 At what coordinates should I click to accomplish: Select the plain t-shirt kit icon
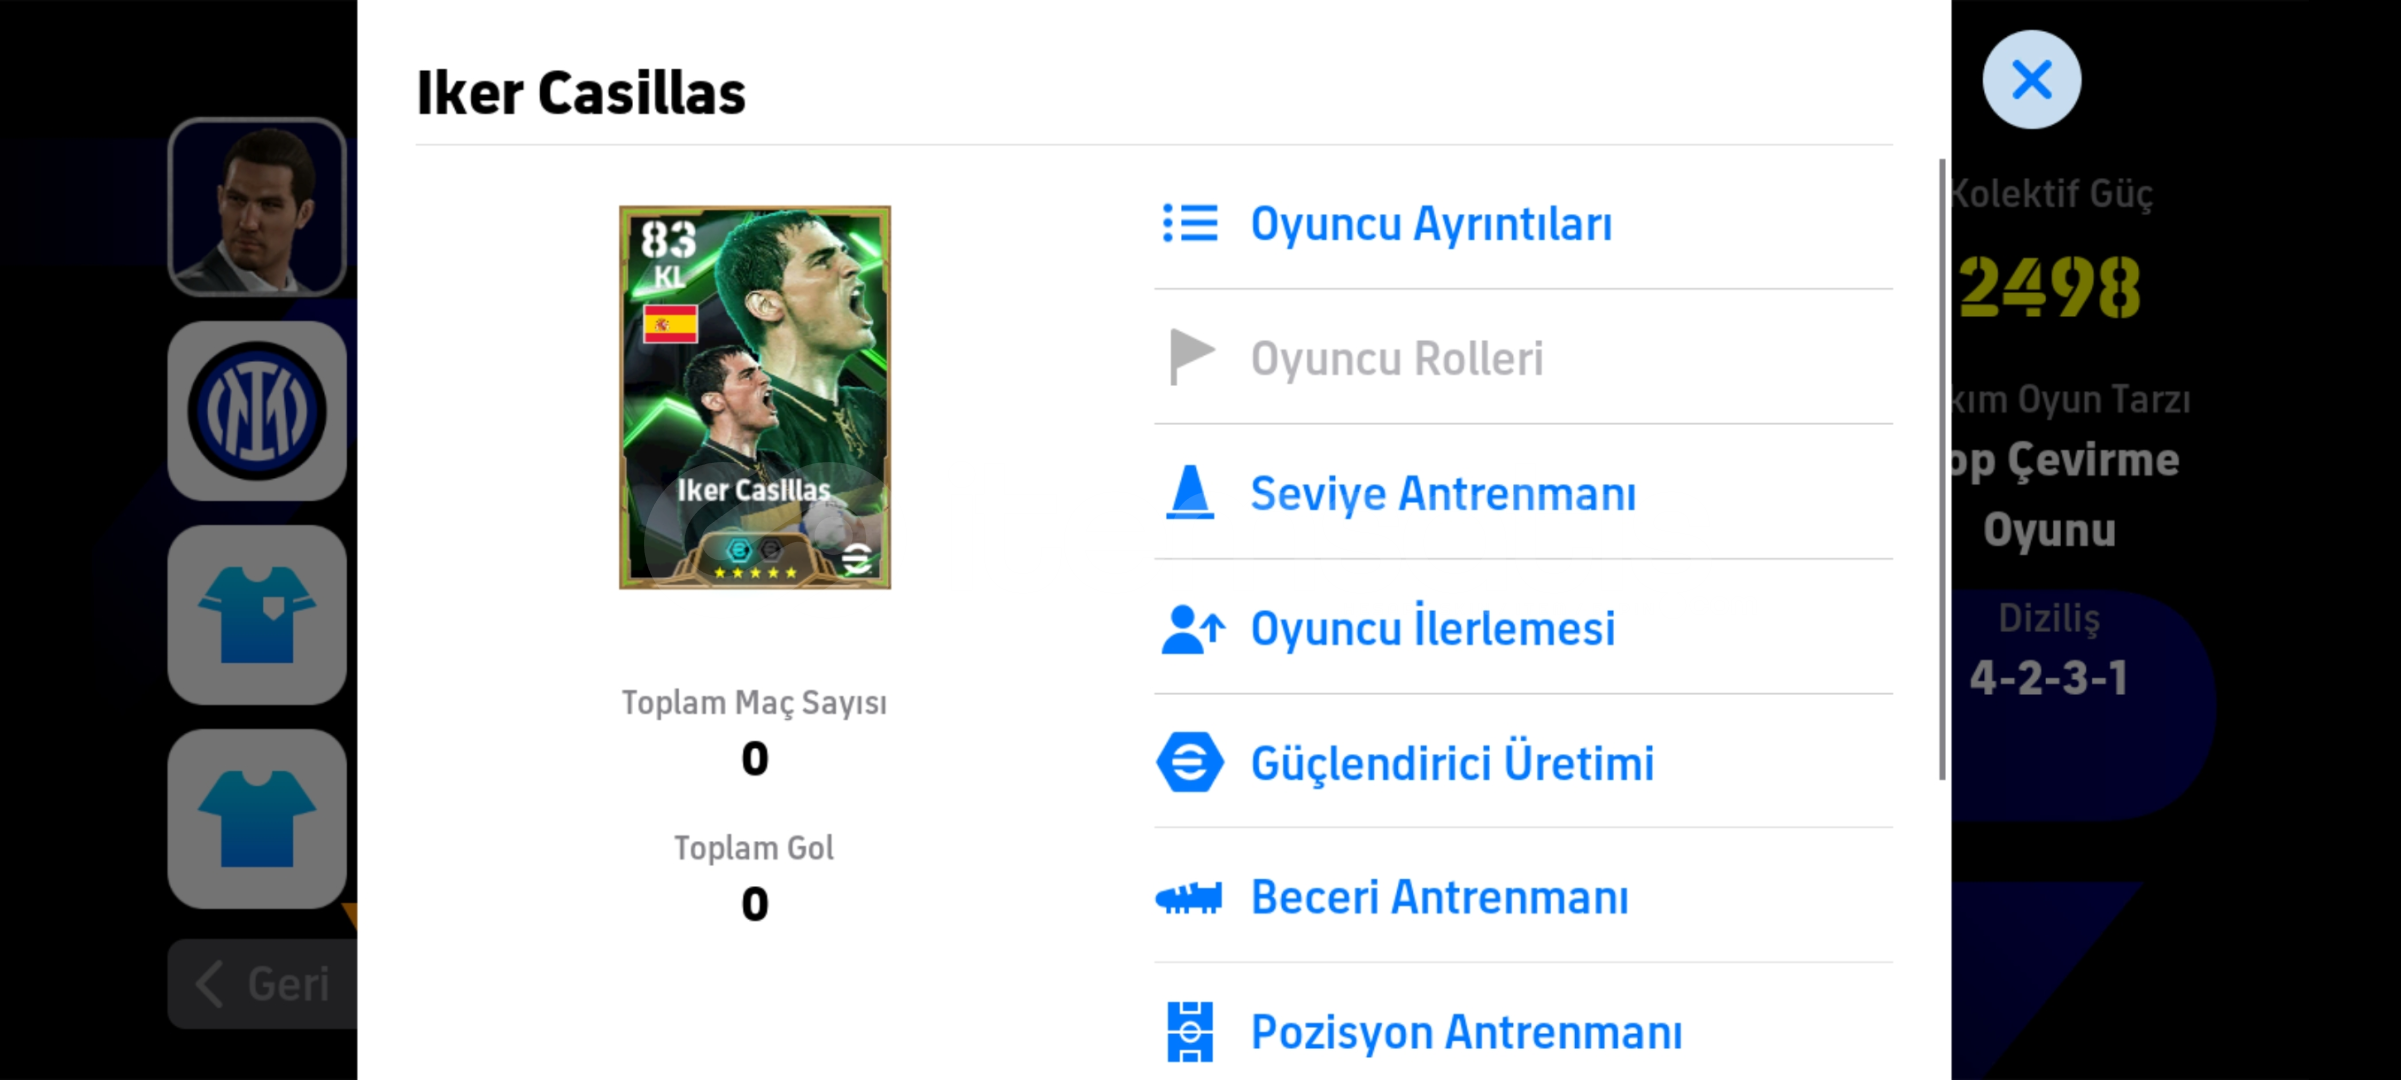257,819
